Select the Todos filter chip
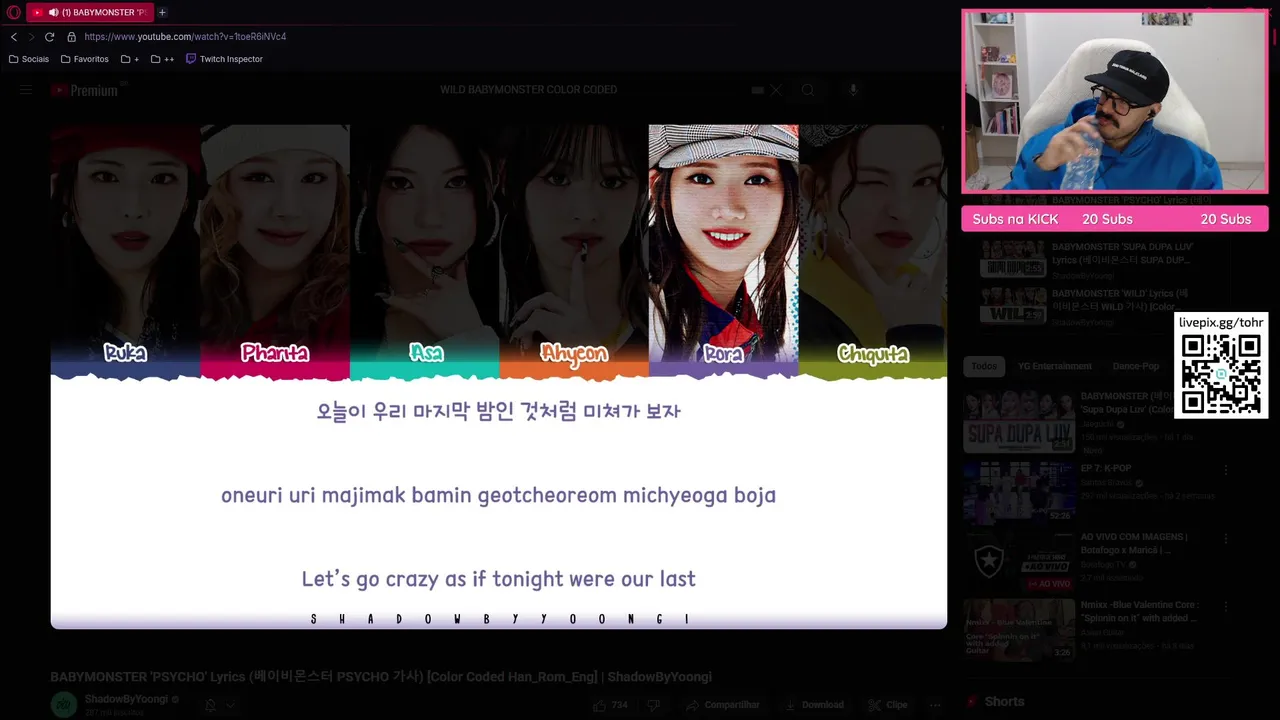Image resolution: width=1280 pixels, height=720 pixels. tap(984, 366)
